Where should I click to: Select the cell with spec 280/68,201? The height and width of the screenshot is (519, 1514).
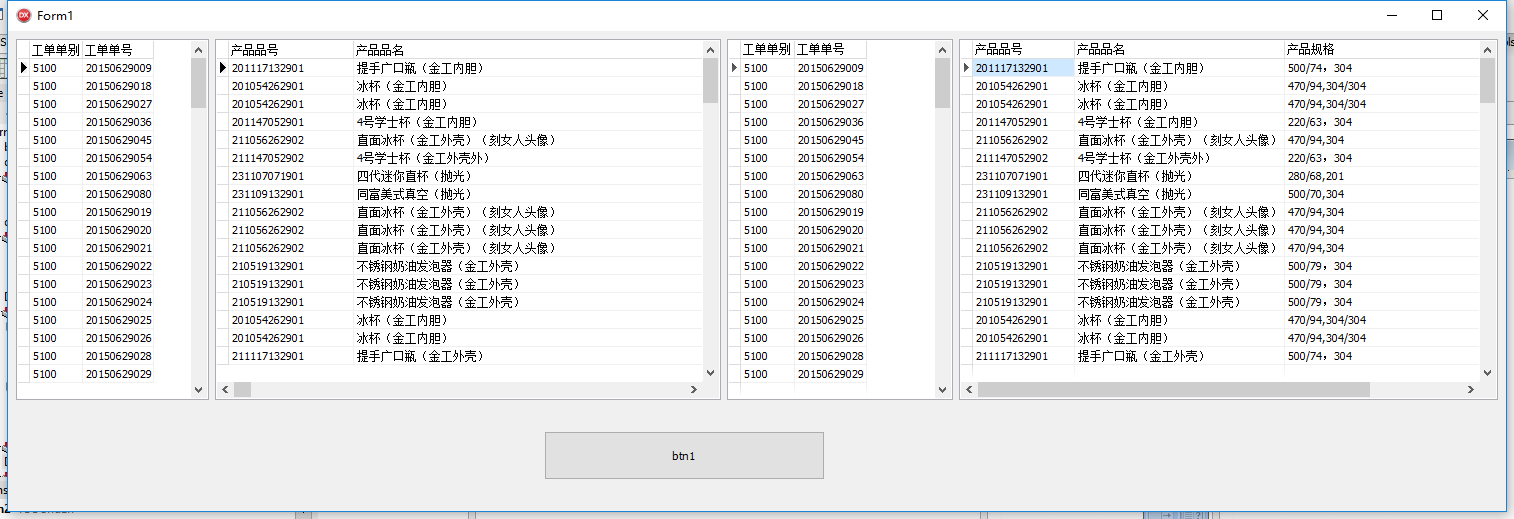1315,176
